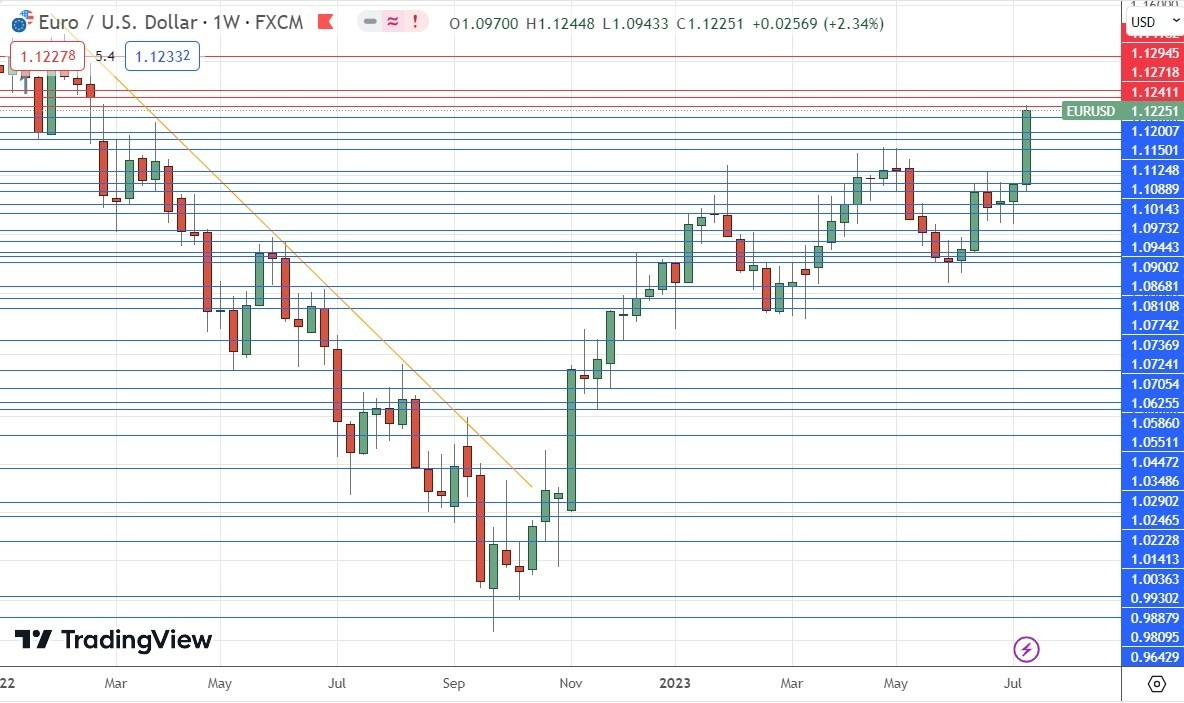Click the green EURUSD price label
Image resolution: width=1184 pixels, height=703 pixels.
pos(1090,111)
